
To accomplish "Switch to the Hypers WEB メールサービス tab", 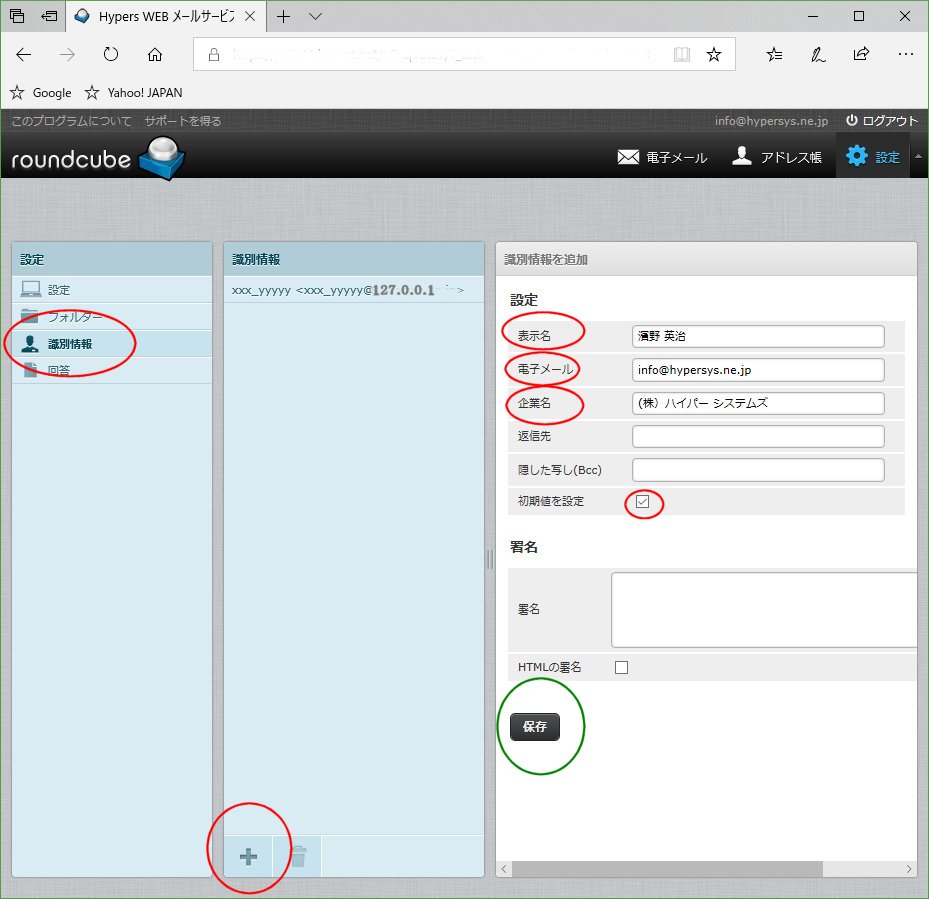I will 160,16.
